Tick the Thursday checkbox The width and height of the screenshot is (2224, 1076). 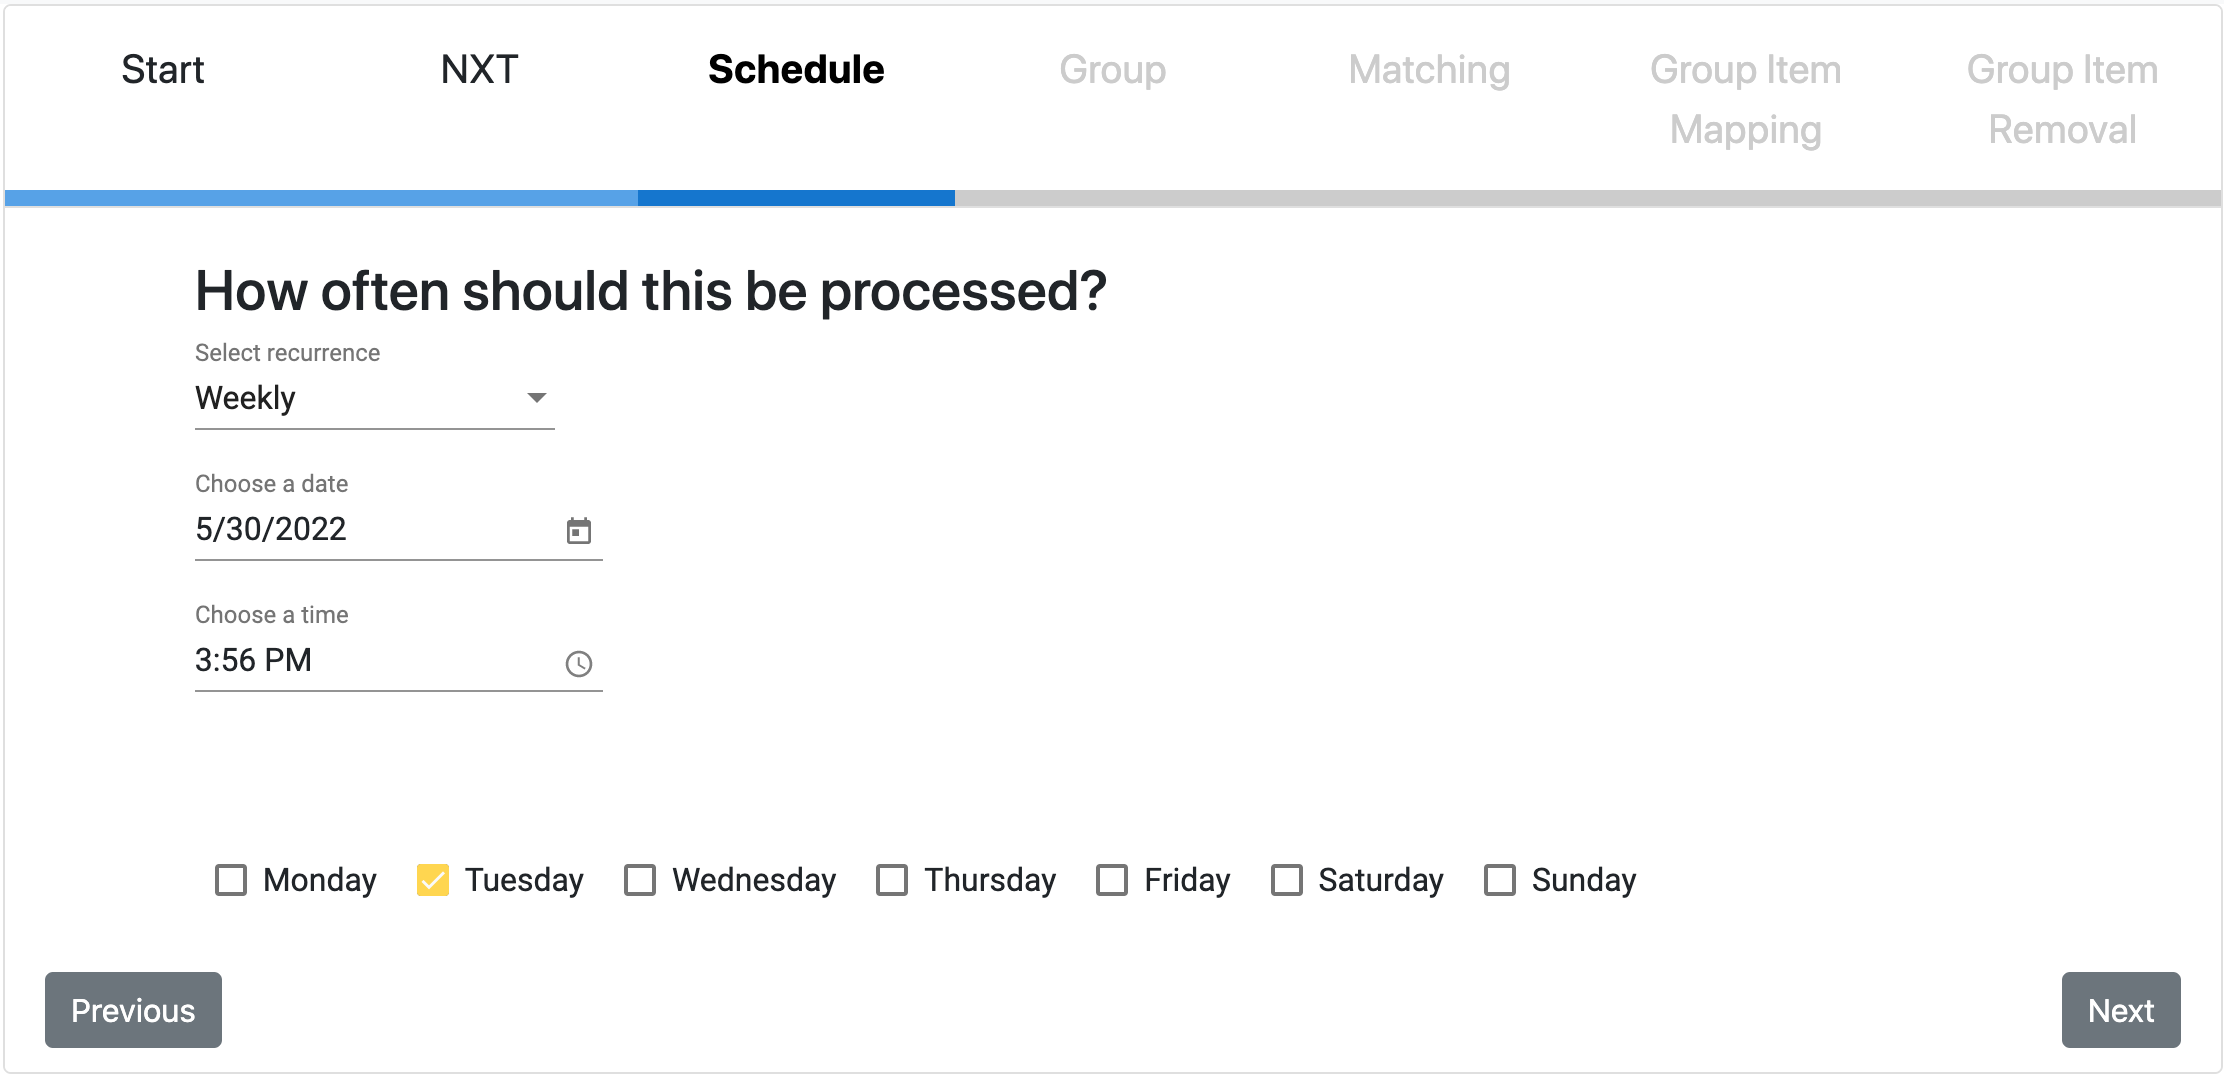[x=892, y=880]
